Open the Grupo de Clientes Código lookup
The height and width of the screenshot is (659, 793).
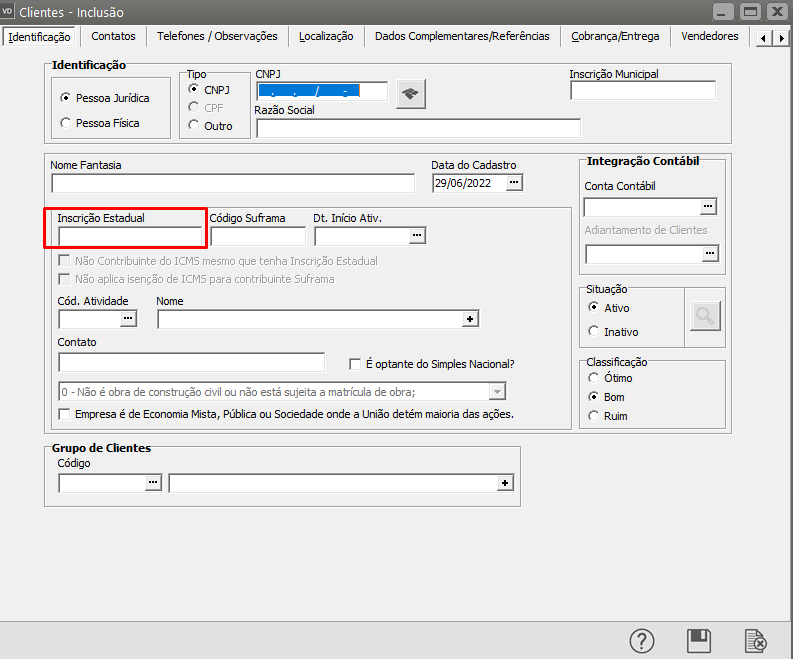pos(153,483)
